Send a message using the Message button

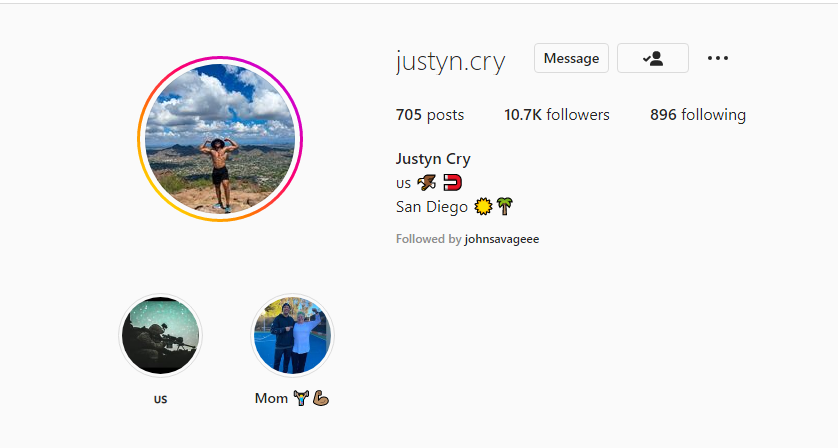pos(571,58)
